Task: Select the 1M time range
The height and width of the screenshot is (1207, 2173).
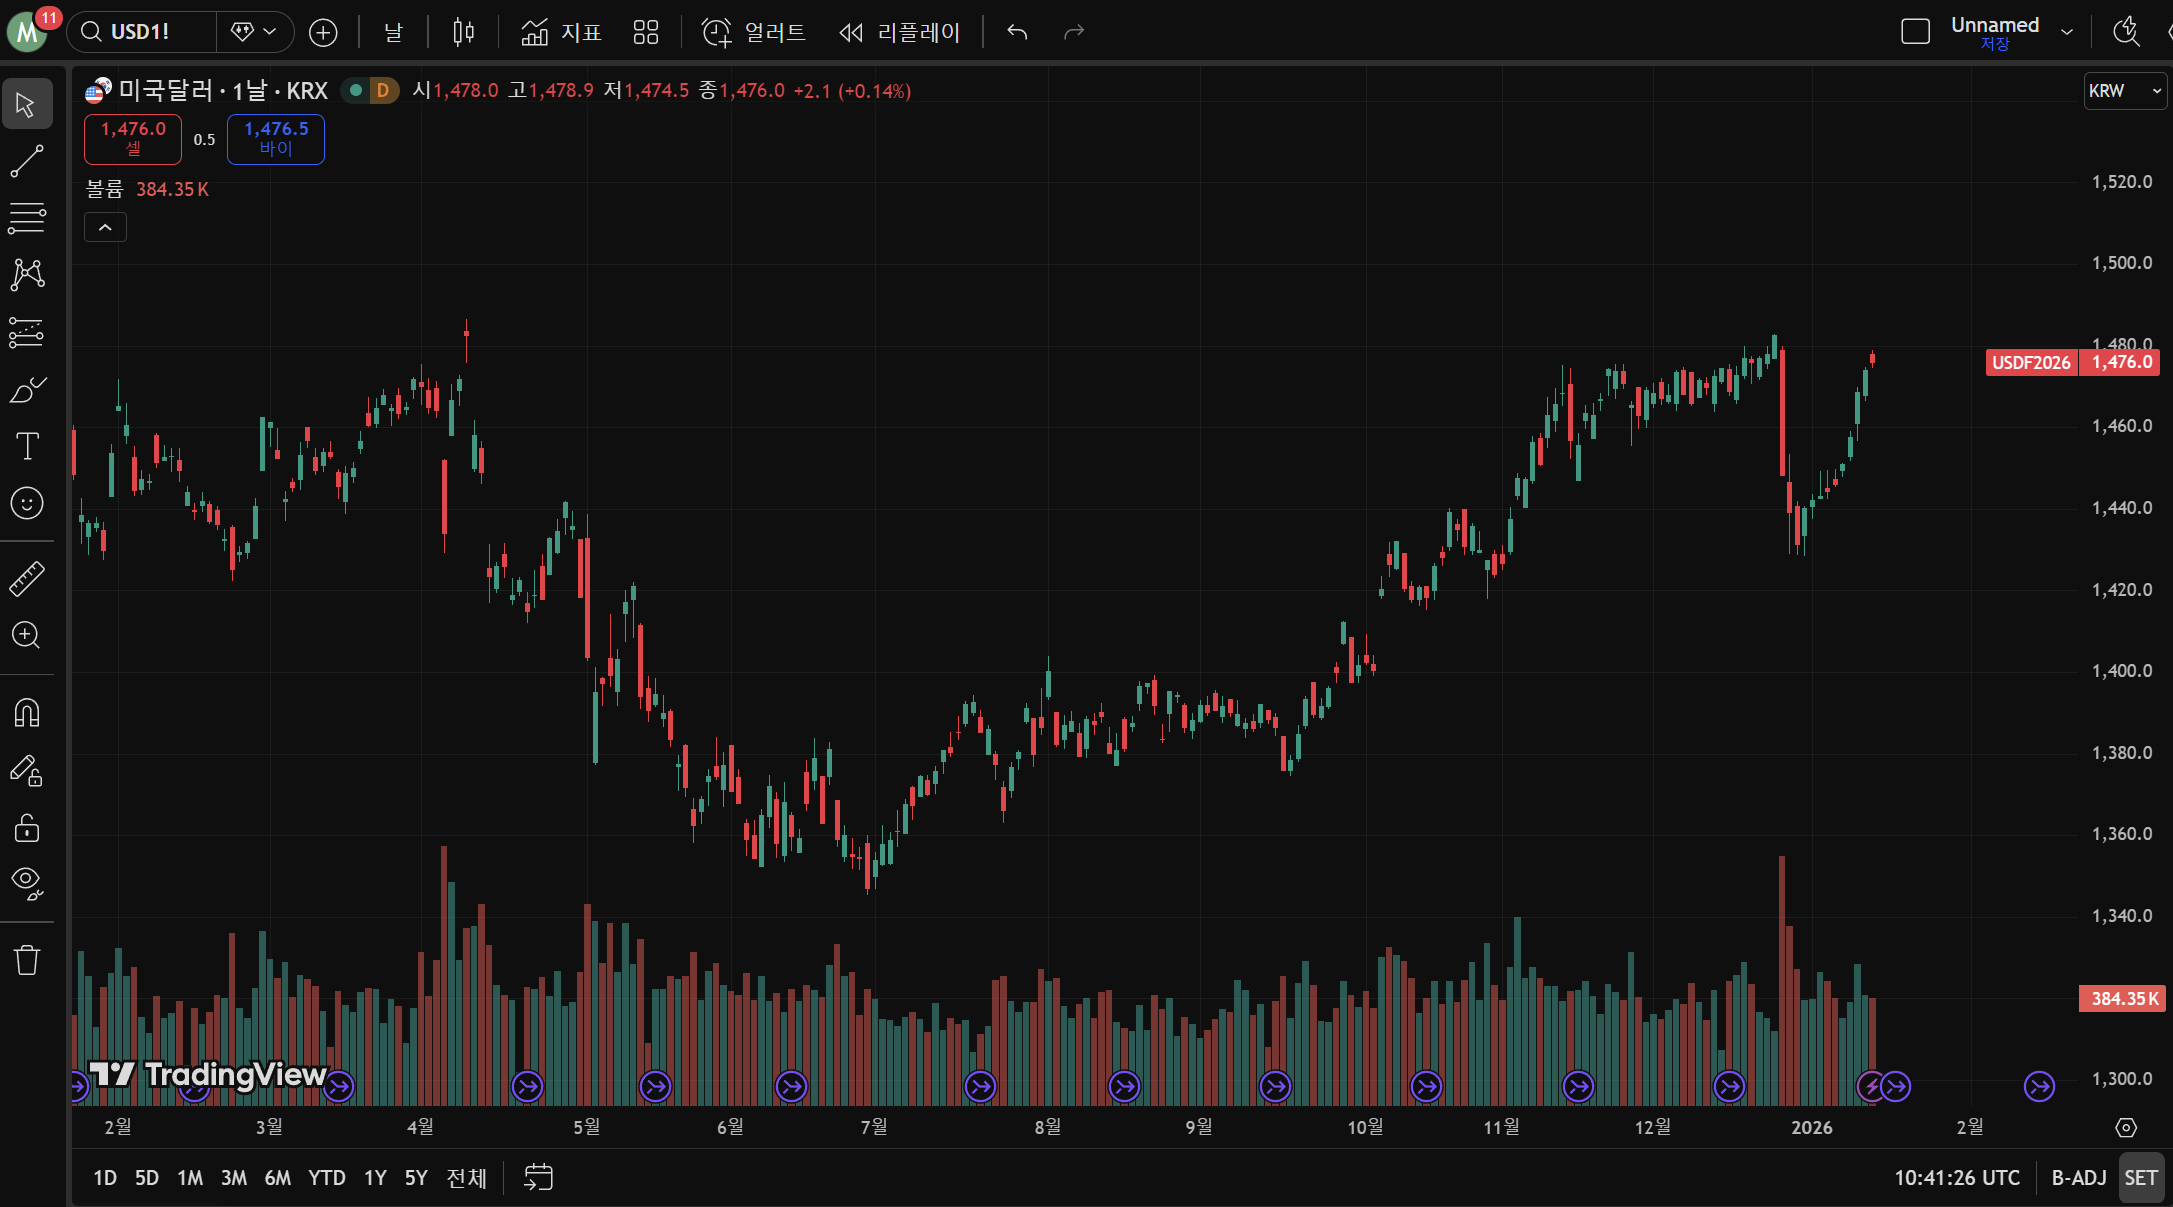Action: pos(190,1178)
